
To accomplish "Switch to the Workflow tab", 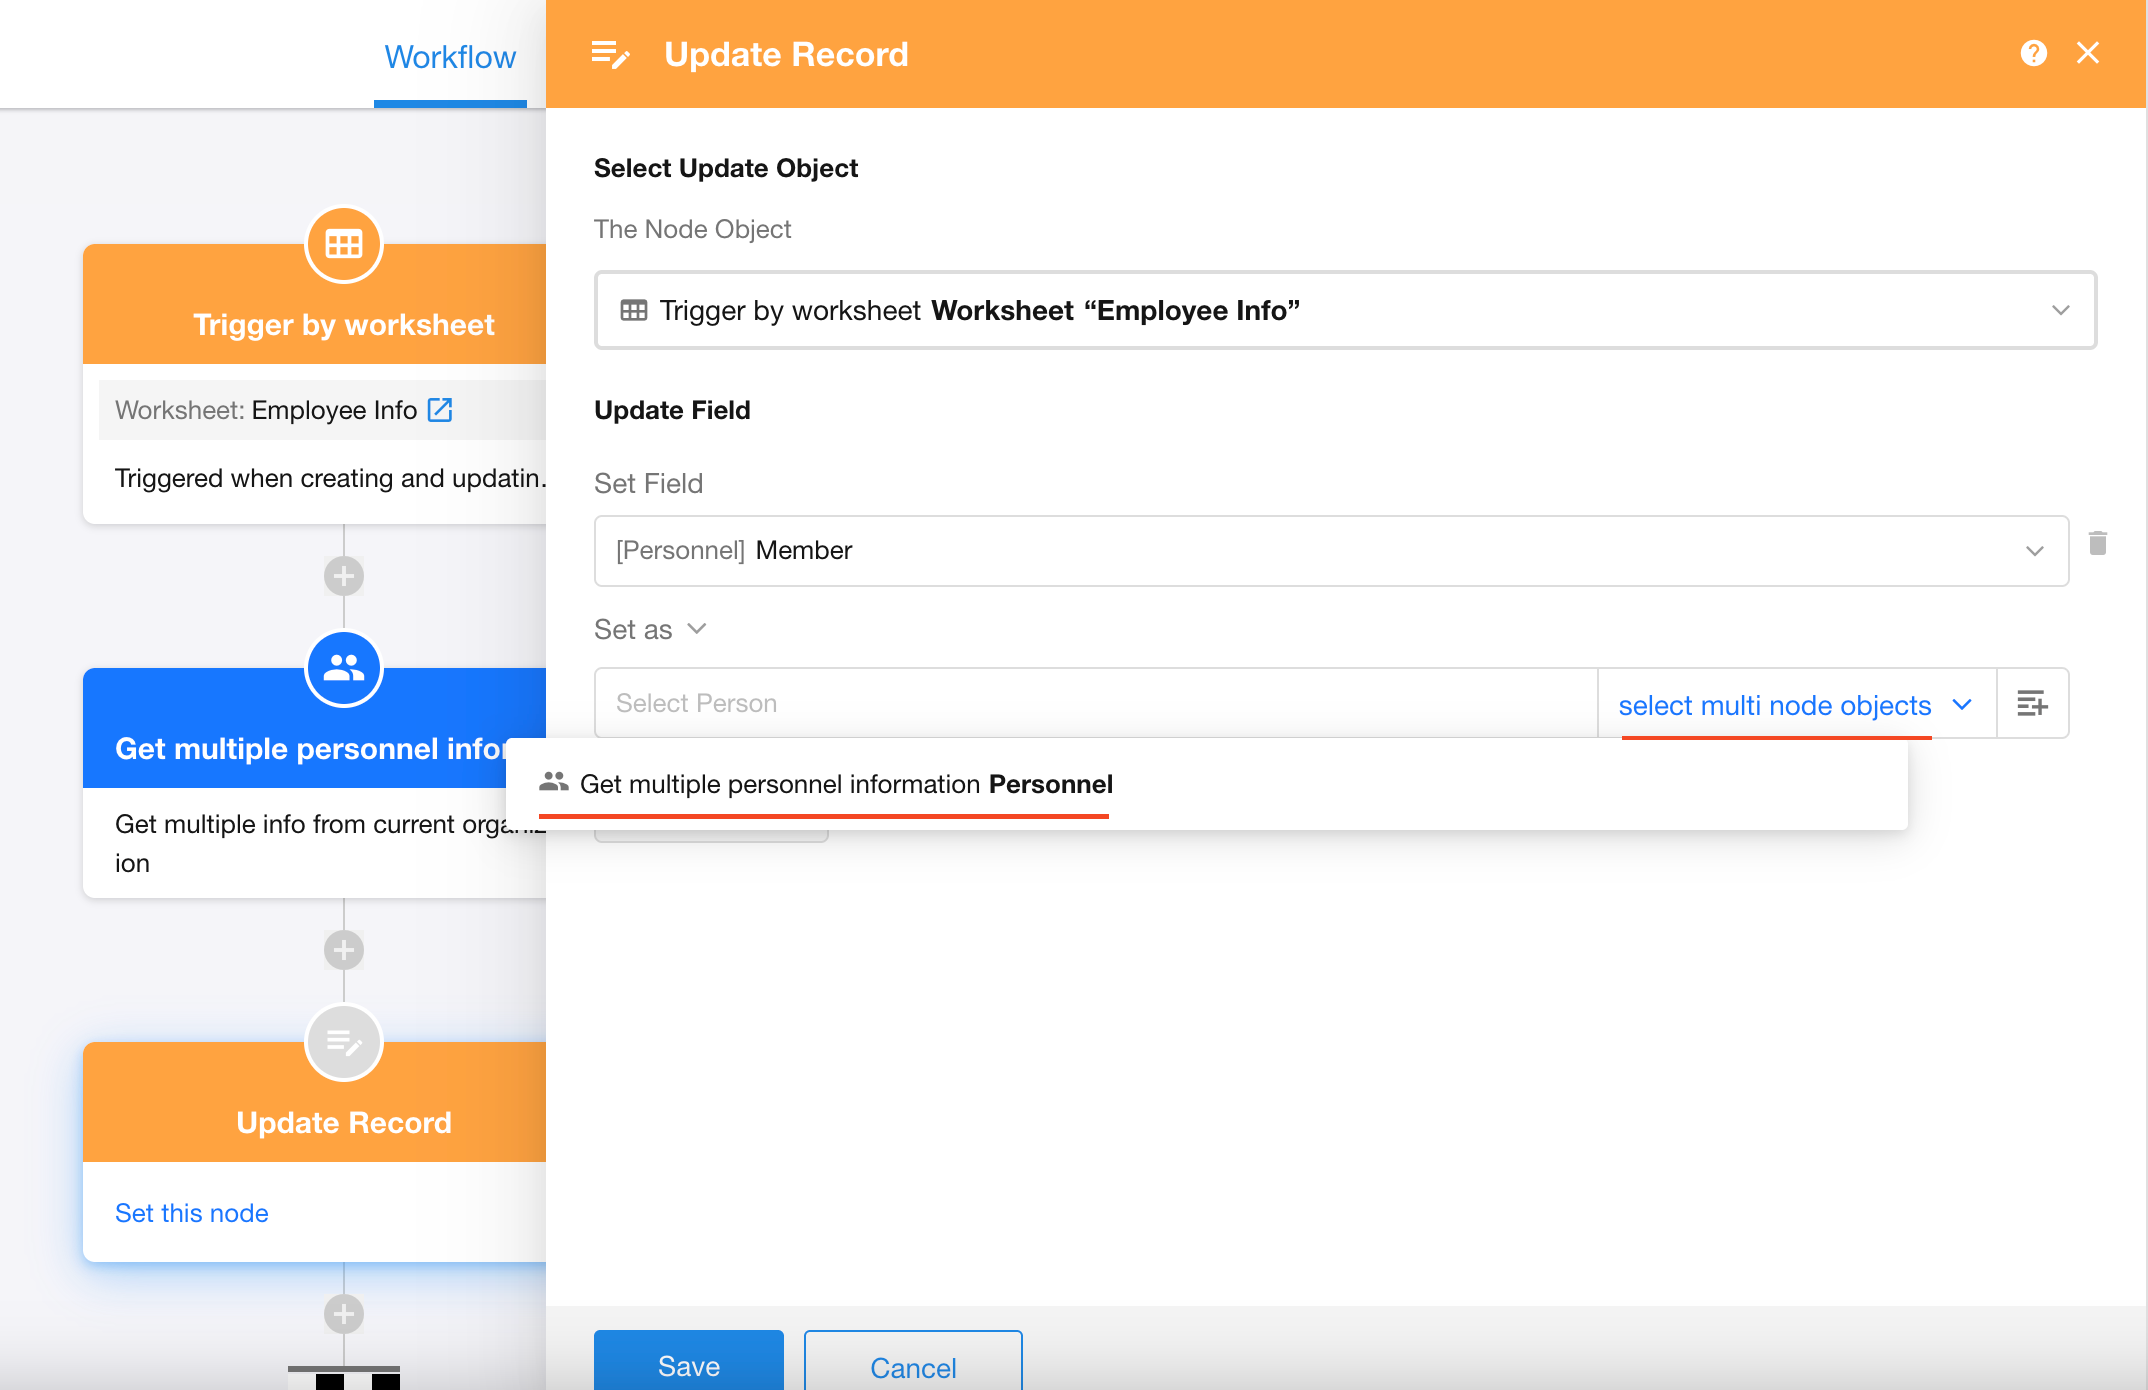I will [450, 57].
